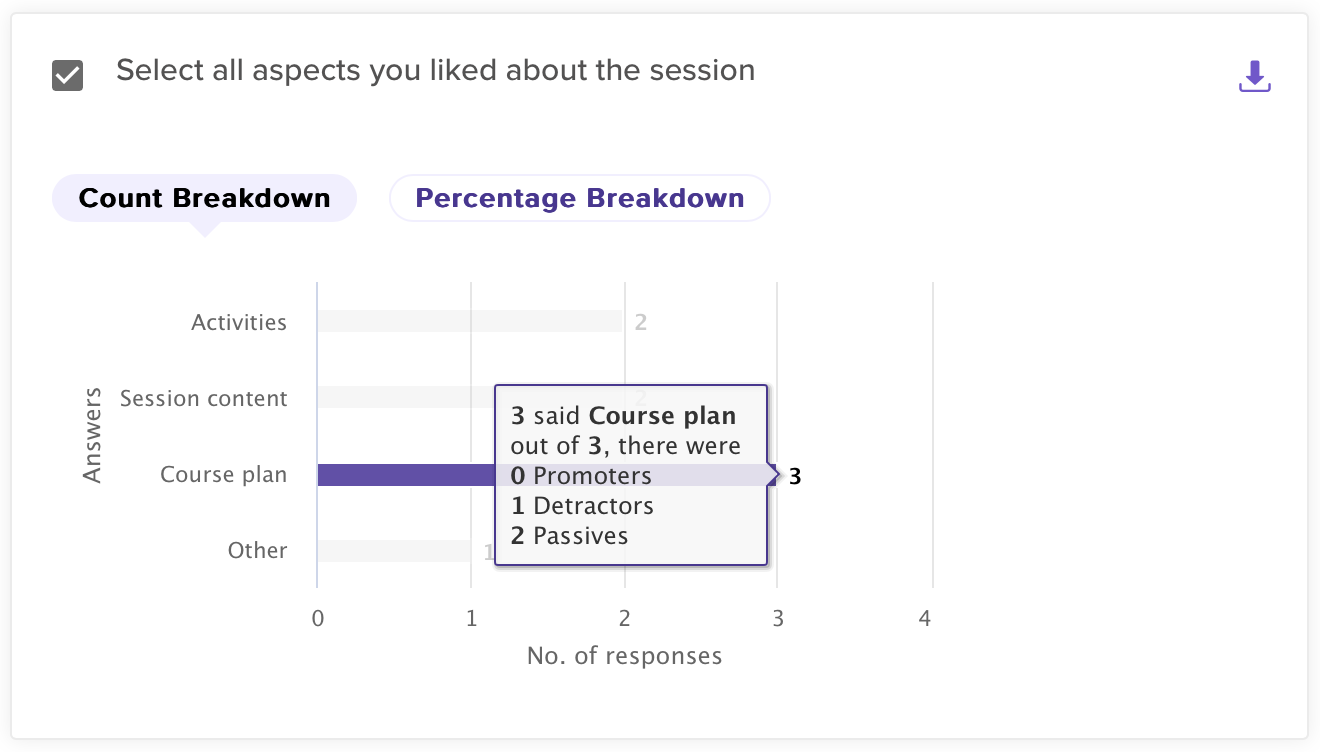This screenshot has height=752, width=1320.
Task: Click the question title text
Action: (x=435, y=71)
